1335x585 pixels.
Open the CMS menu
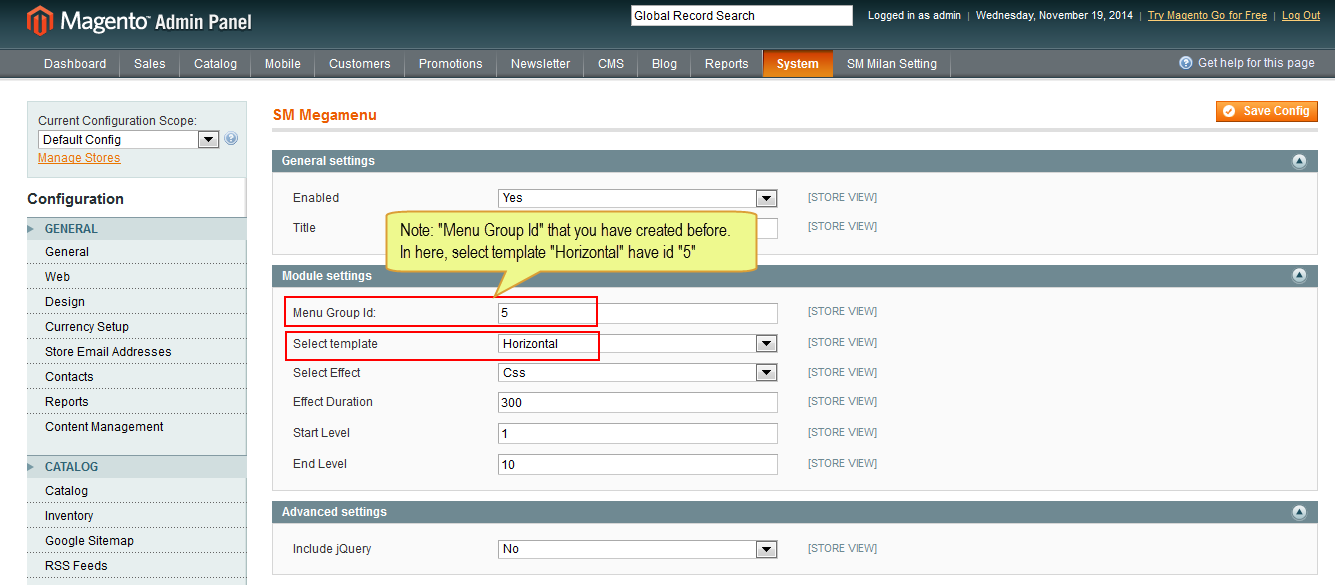pos(611,64)
